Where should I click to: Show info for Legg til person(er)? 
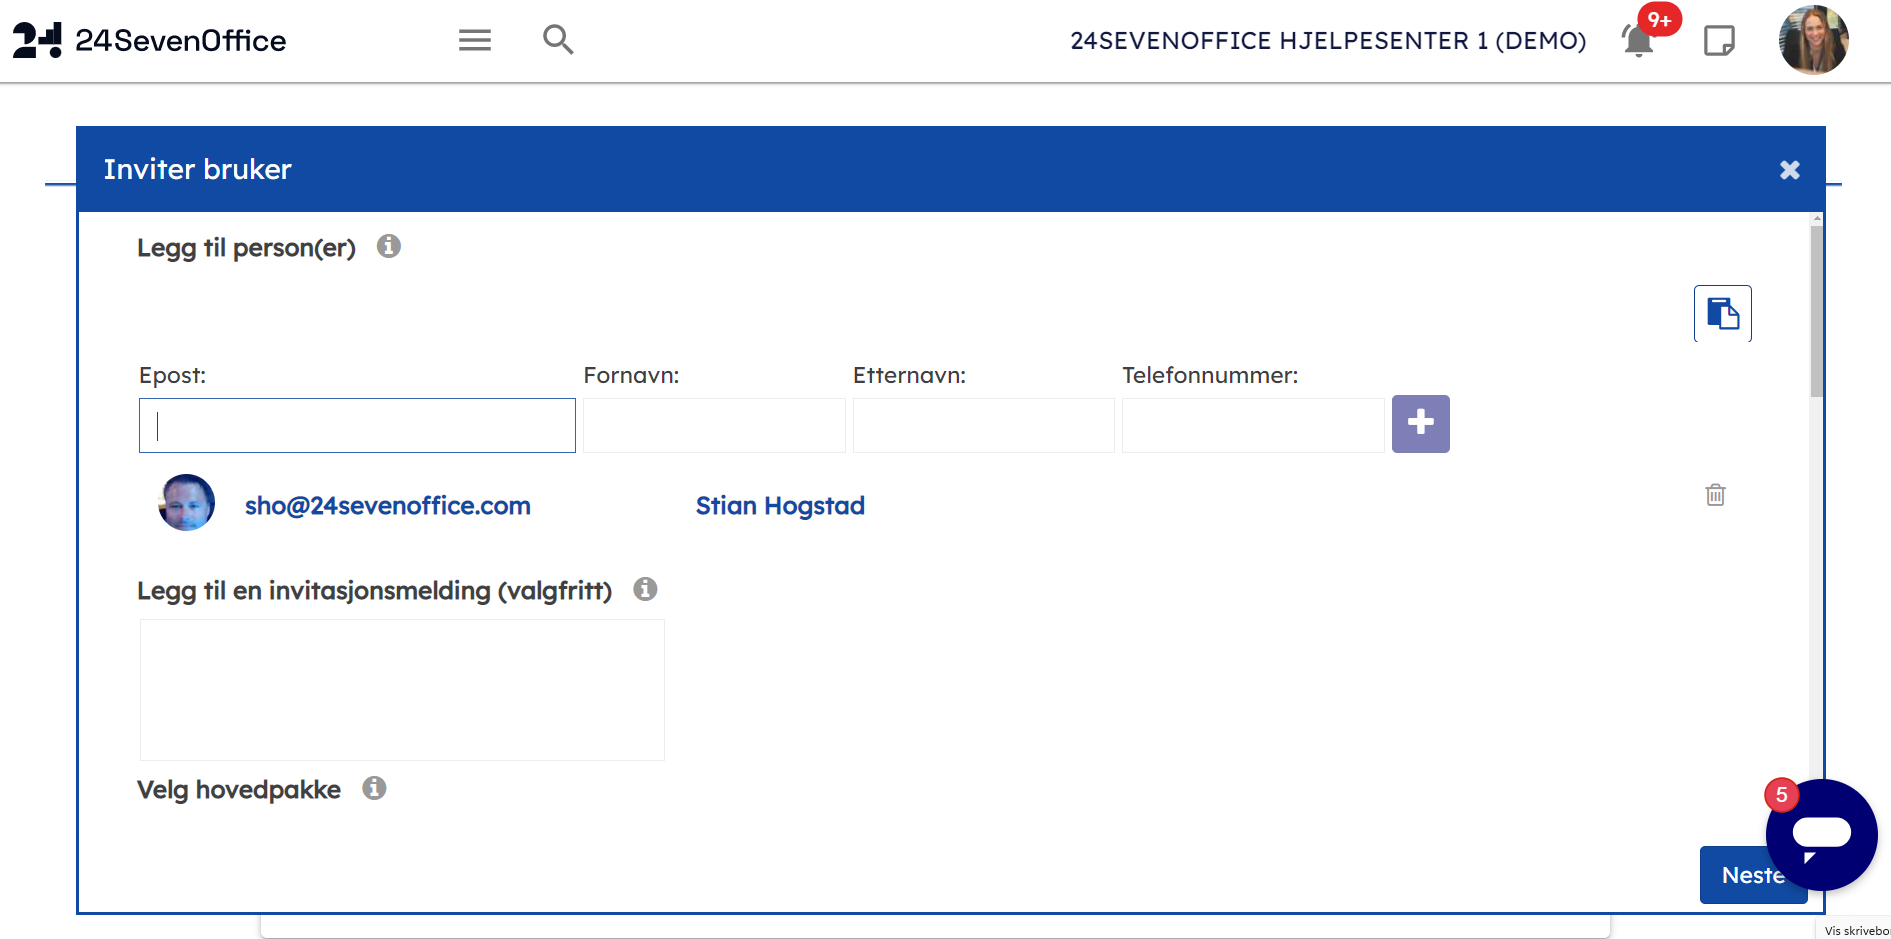(389, 246)
